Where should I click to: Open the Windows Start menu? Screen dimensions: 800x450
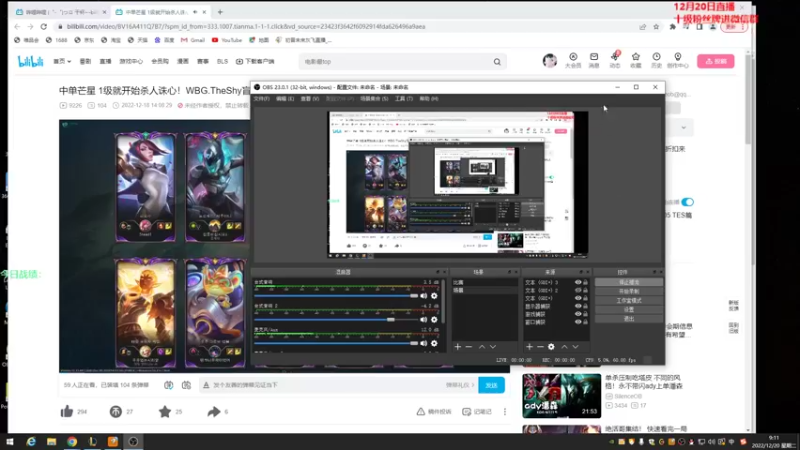tap(10, 442)
